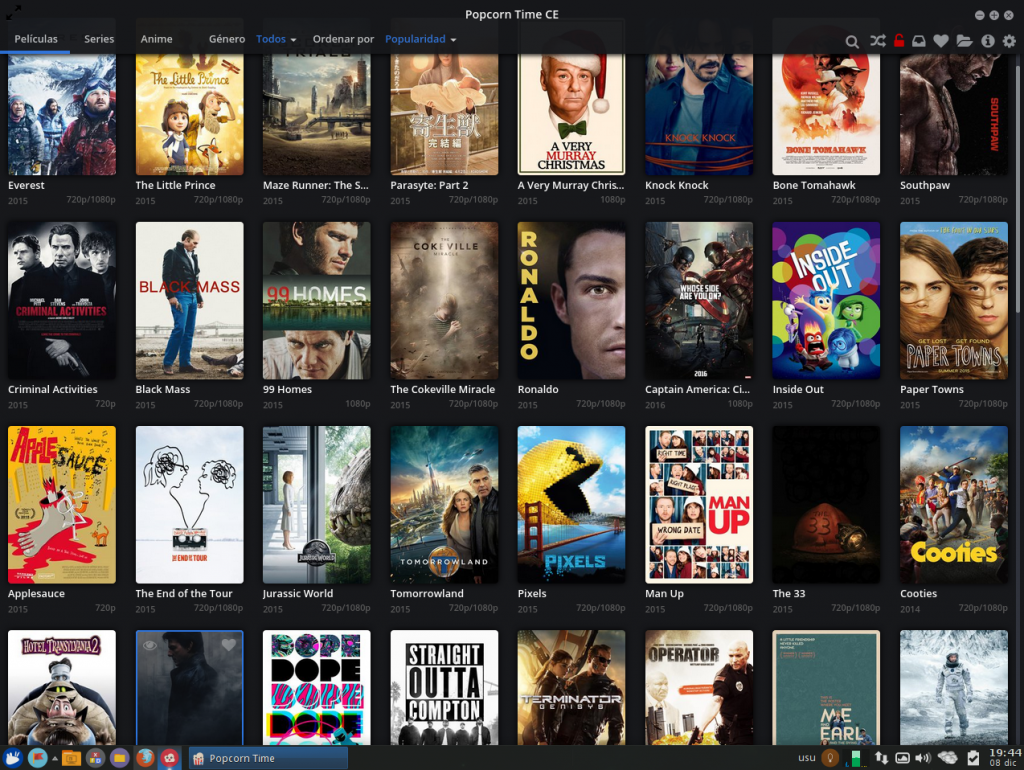Open the search magnifier icon

coord(852,42)
